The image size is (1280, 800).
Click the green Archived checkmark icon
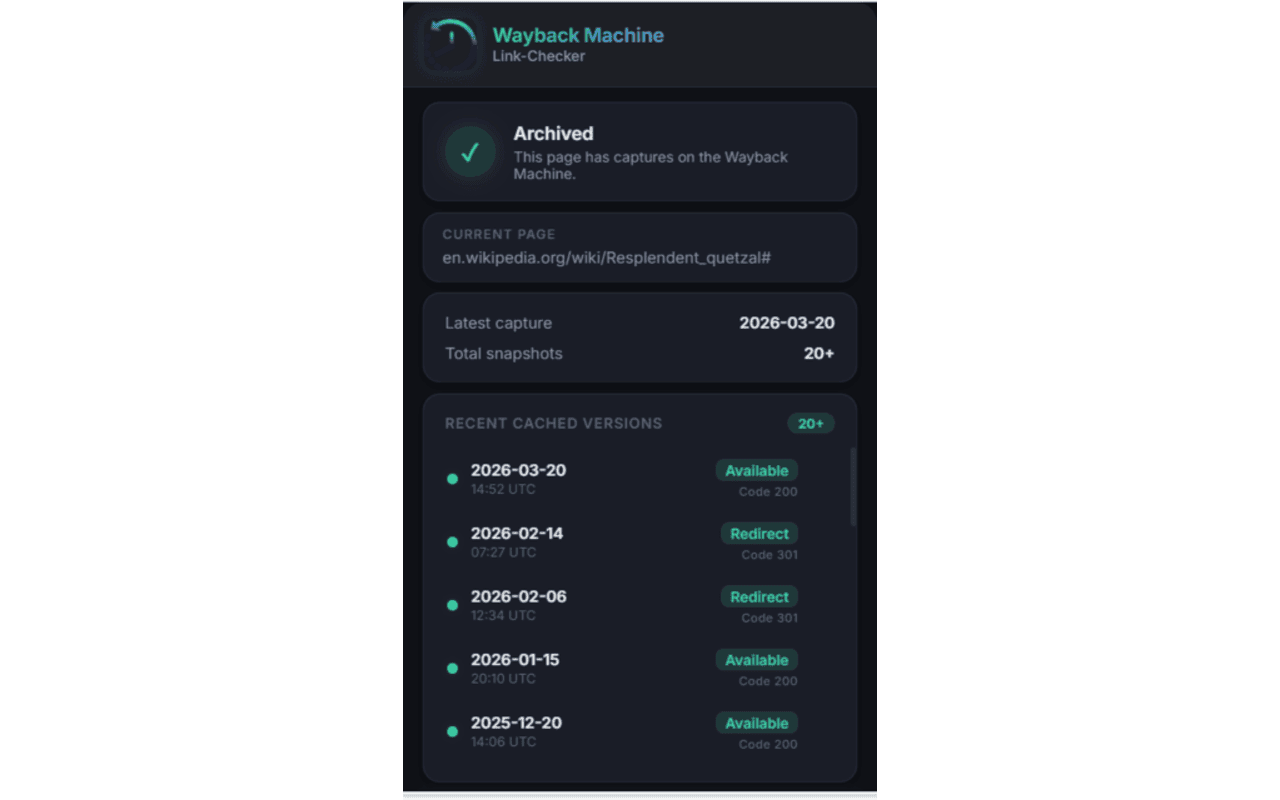(x=469, y=152)
